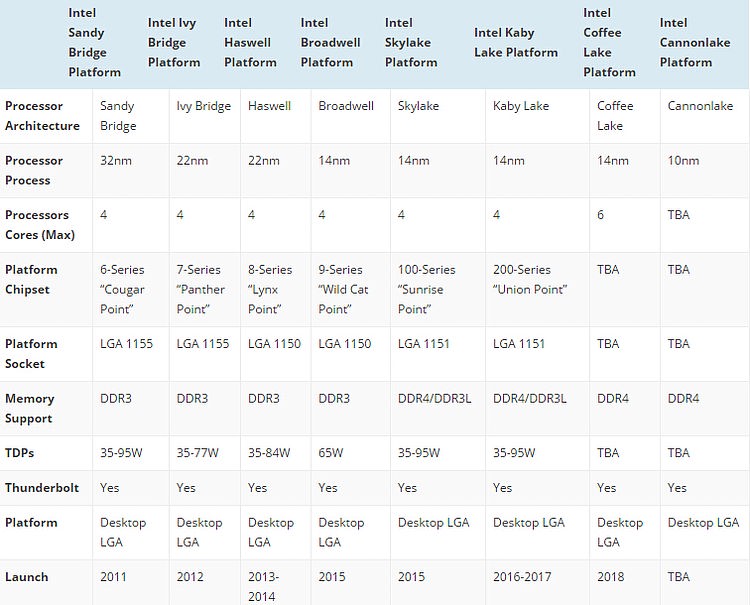Click the Intel Coffee Lake Platform header
Viewport: 750px width, 605px height.
click(x=609, y=43)
